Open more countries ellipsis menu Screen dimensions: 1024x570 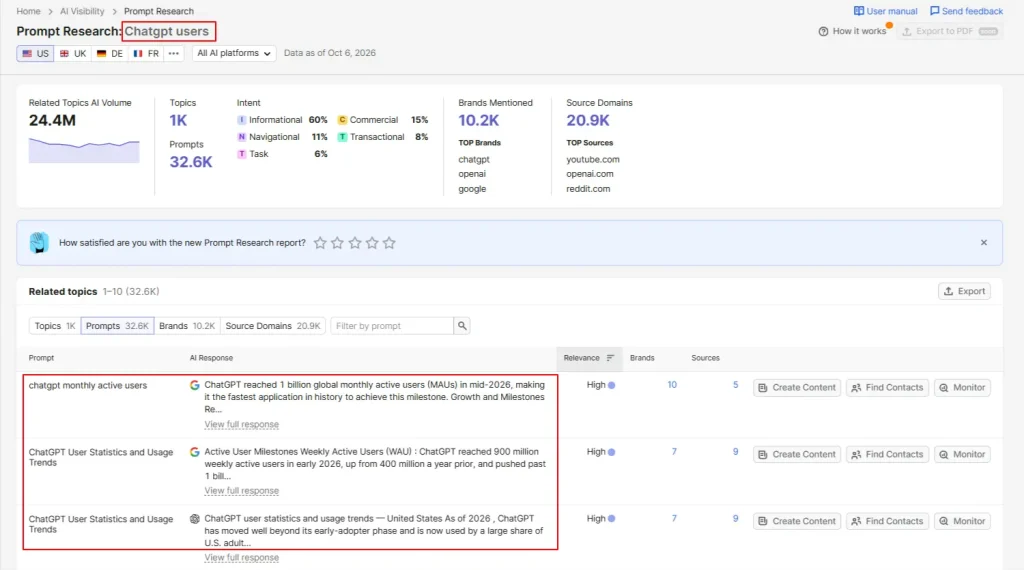click(x=174, y=54)
